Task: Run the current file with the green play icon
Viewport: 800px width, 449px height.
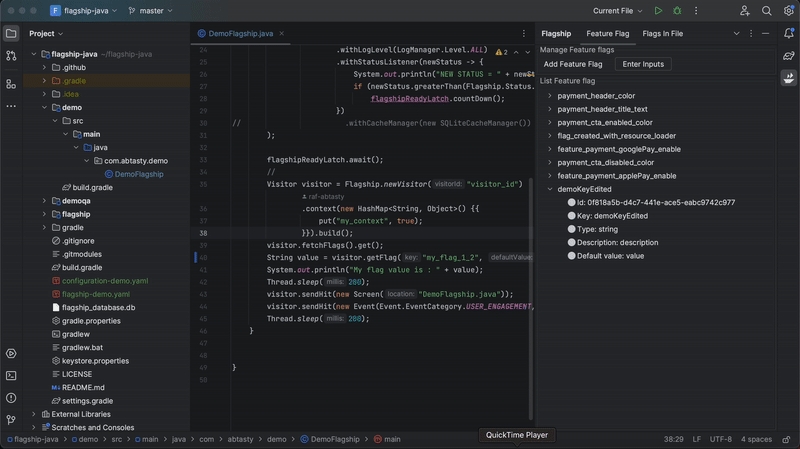Action: click(x=658, y=10)
